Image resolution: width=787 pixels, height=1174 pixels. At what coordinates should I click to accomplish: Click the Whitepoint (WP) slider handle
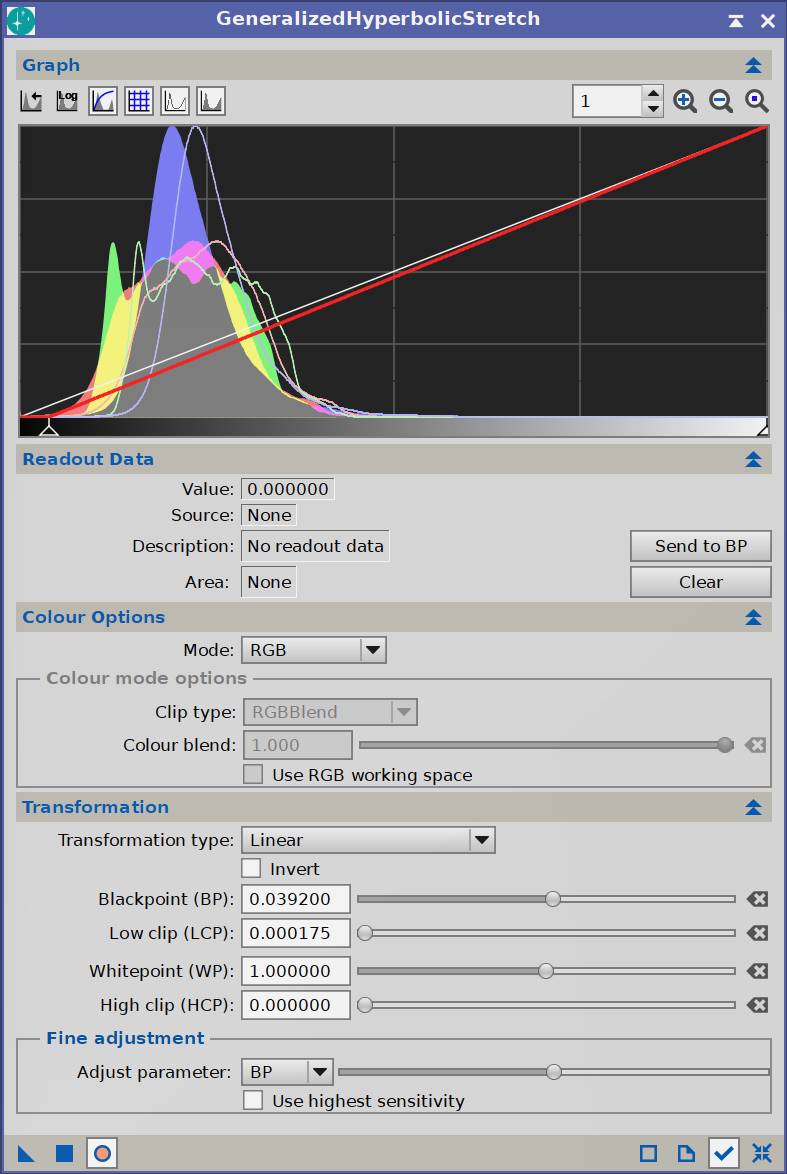click(546, 970)
